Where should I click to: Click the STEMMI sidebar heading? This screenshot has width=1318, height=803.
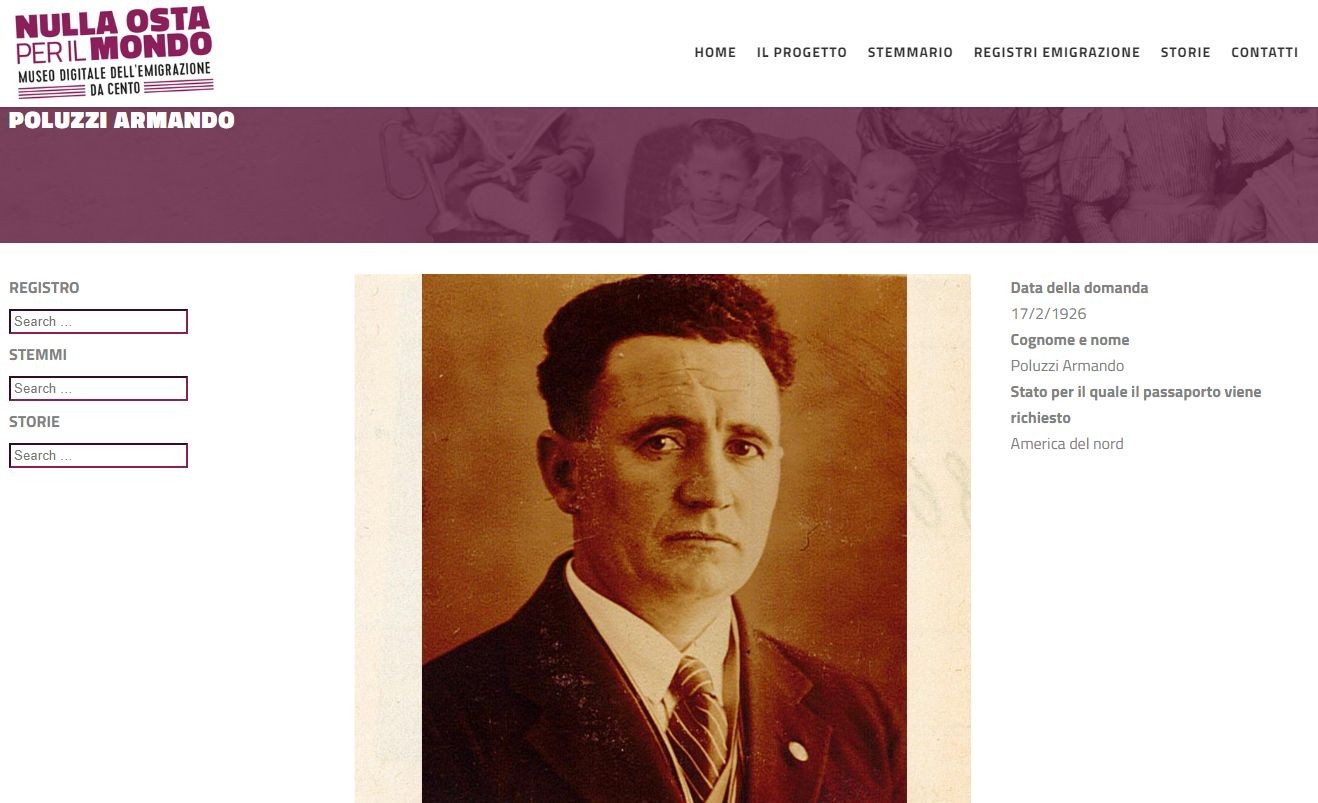38,355
